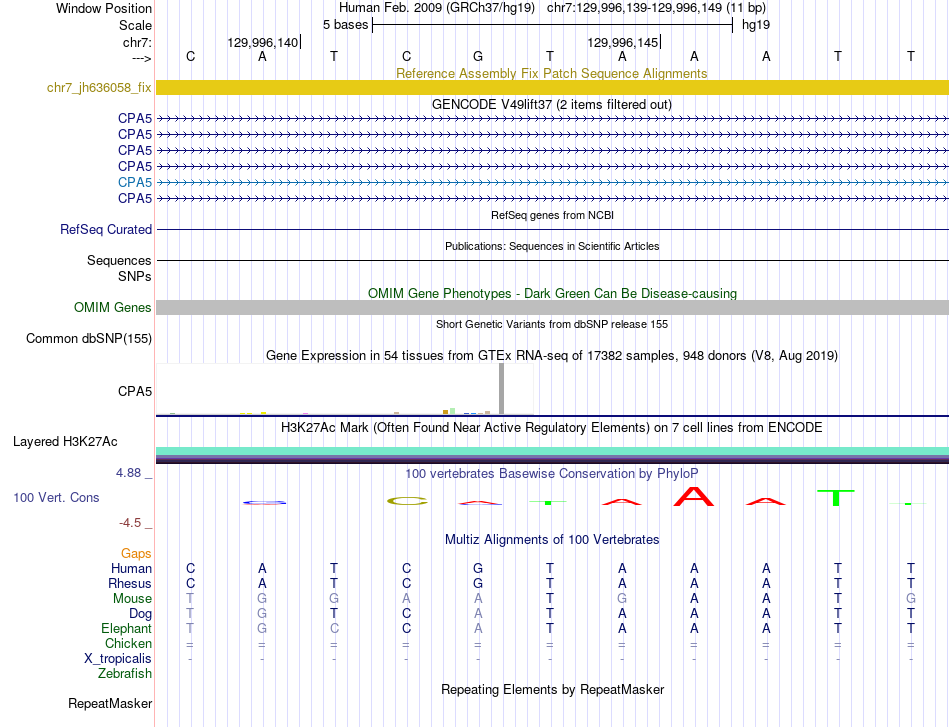This screenshot has width=950, height=727.
Task: Click the SNPs track label
Action: (135, 276)
